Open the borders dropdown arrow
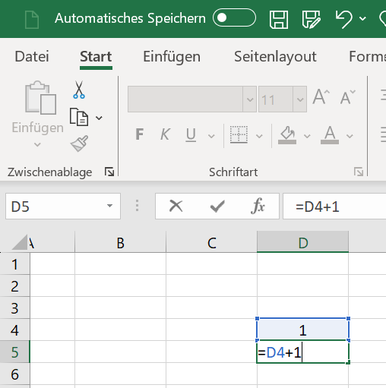This screenshot has height=388, width=386. (x=259, y=136)
